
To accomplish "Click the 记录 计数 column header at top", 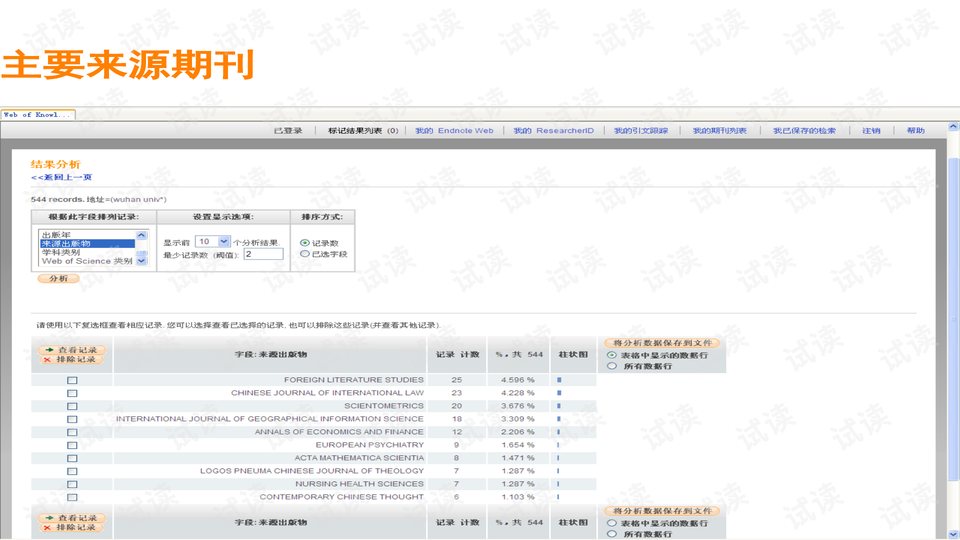I will coord(457,354).
